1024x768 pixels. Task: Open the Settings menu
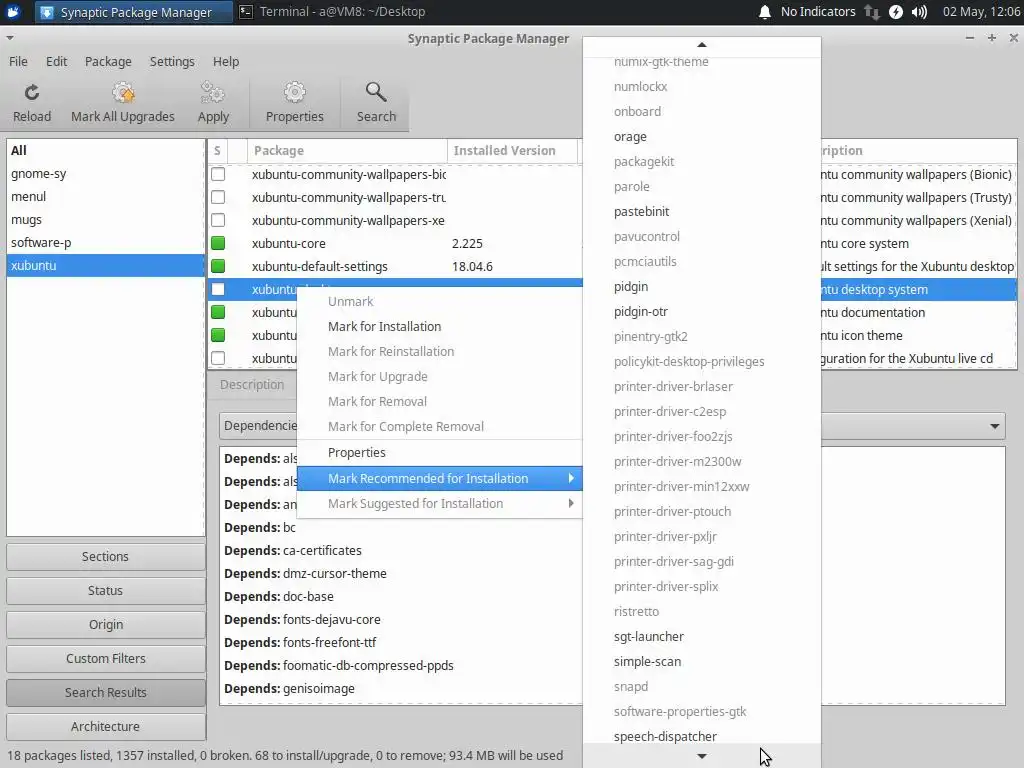pyautogui.click(x=172, y=61)
